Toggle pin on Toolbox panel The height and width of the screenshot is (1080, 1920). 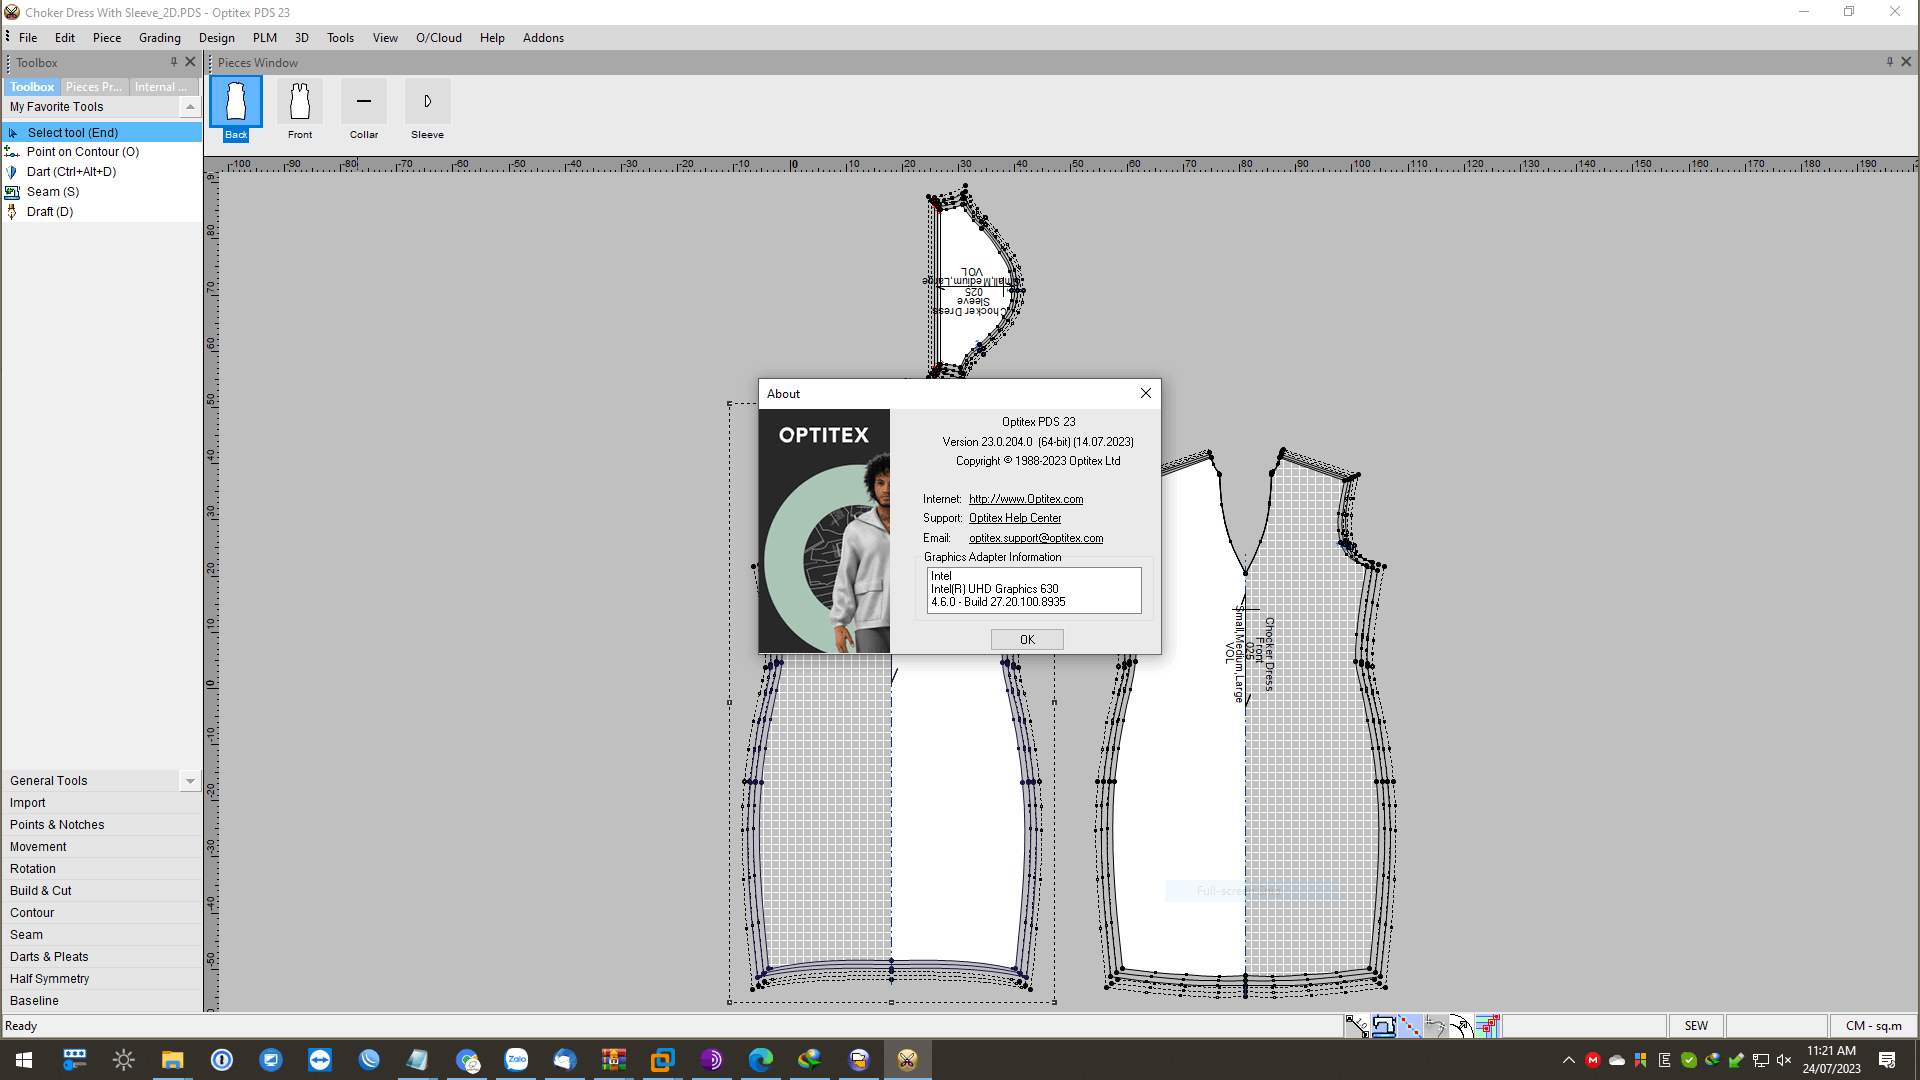click(174, 62)
